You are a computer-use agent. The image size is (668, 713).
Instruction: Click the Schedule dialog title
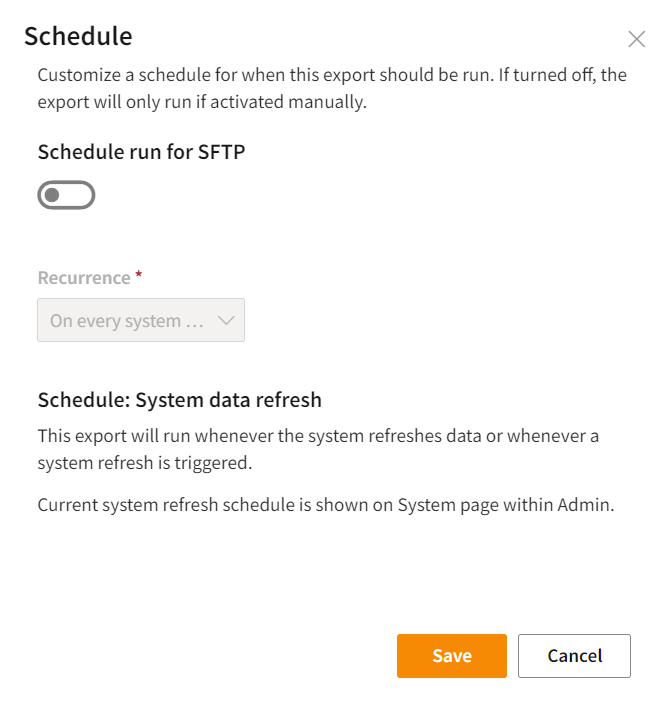point(78,37)
